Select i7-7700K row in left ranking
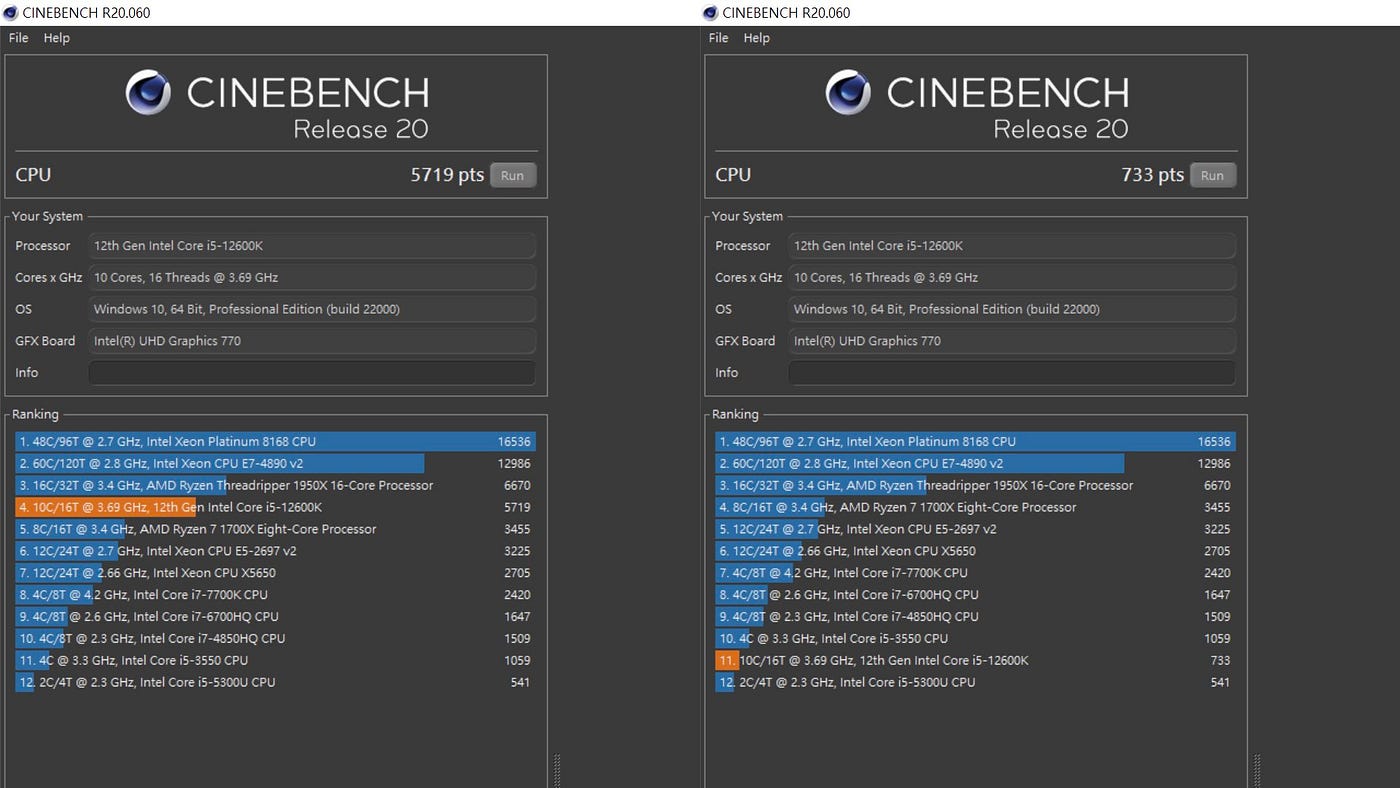The height and width of the screenshot is (788, 1400). click(x=275, y=595)
